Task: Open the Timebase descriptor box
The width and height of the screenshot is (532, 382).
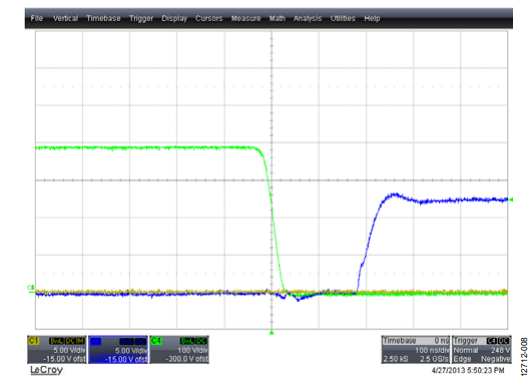Action: click(416, 350)
